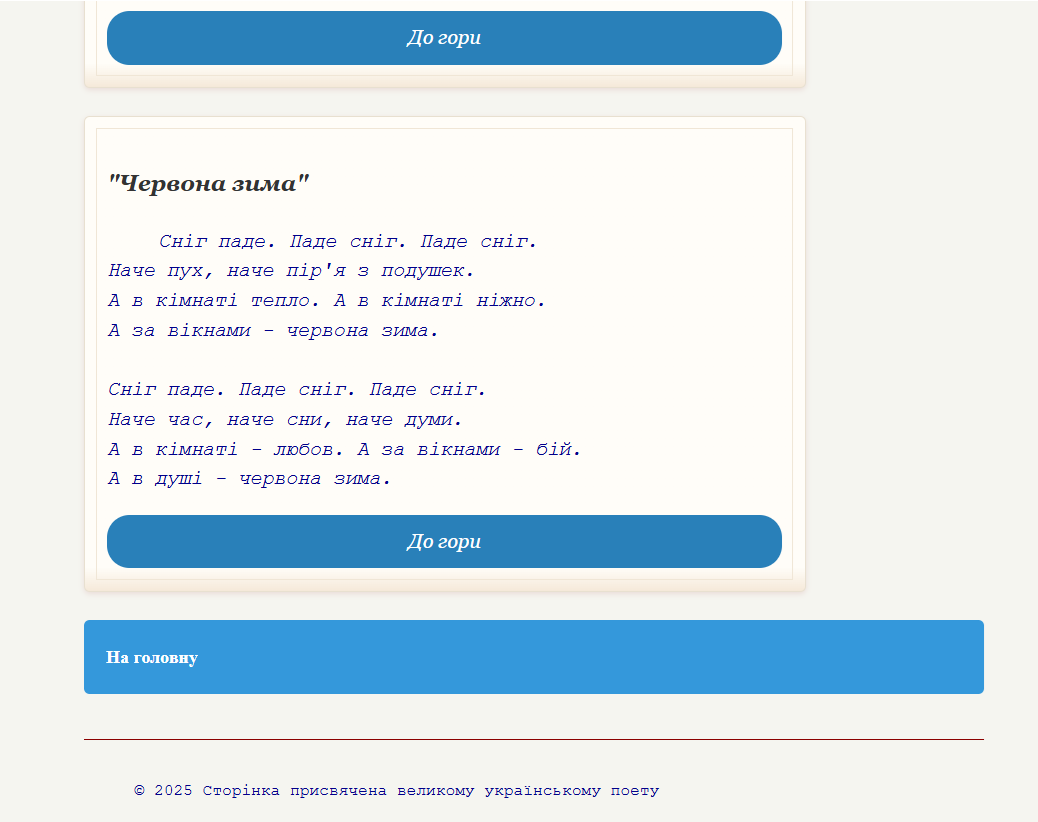Click the line starting "А в кімнаті – любов"
The height and width of the screenshot is (822, 1038).
(344, 450)
